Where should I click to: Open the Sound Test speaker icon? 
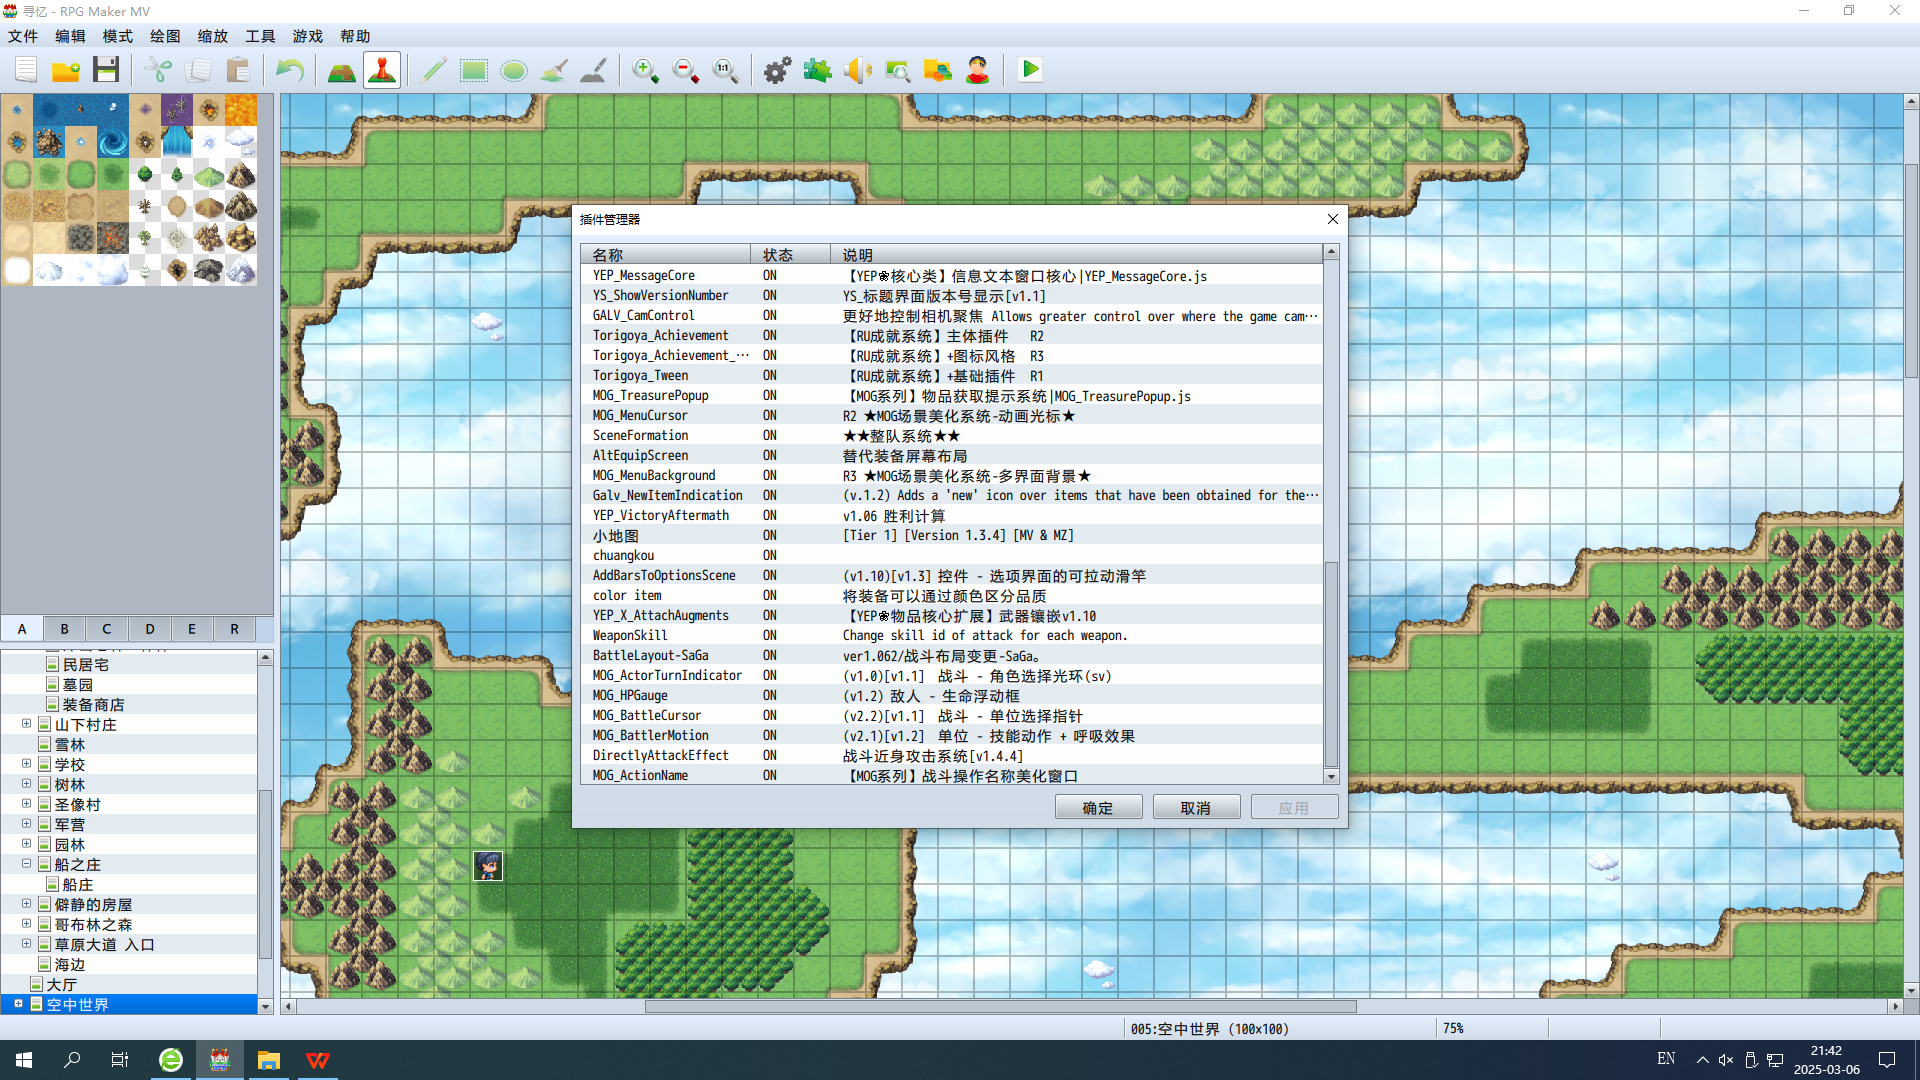coord(858,70)
